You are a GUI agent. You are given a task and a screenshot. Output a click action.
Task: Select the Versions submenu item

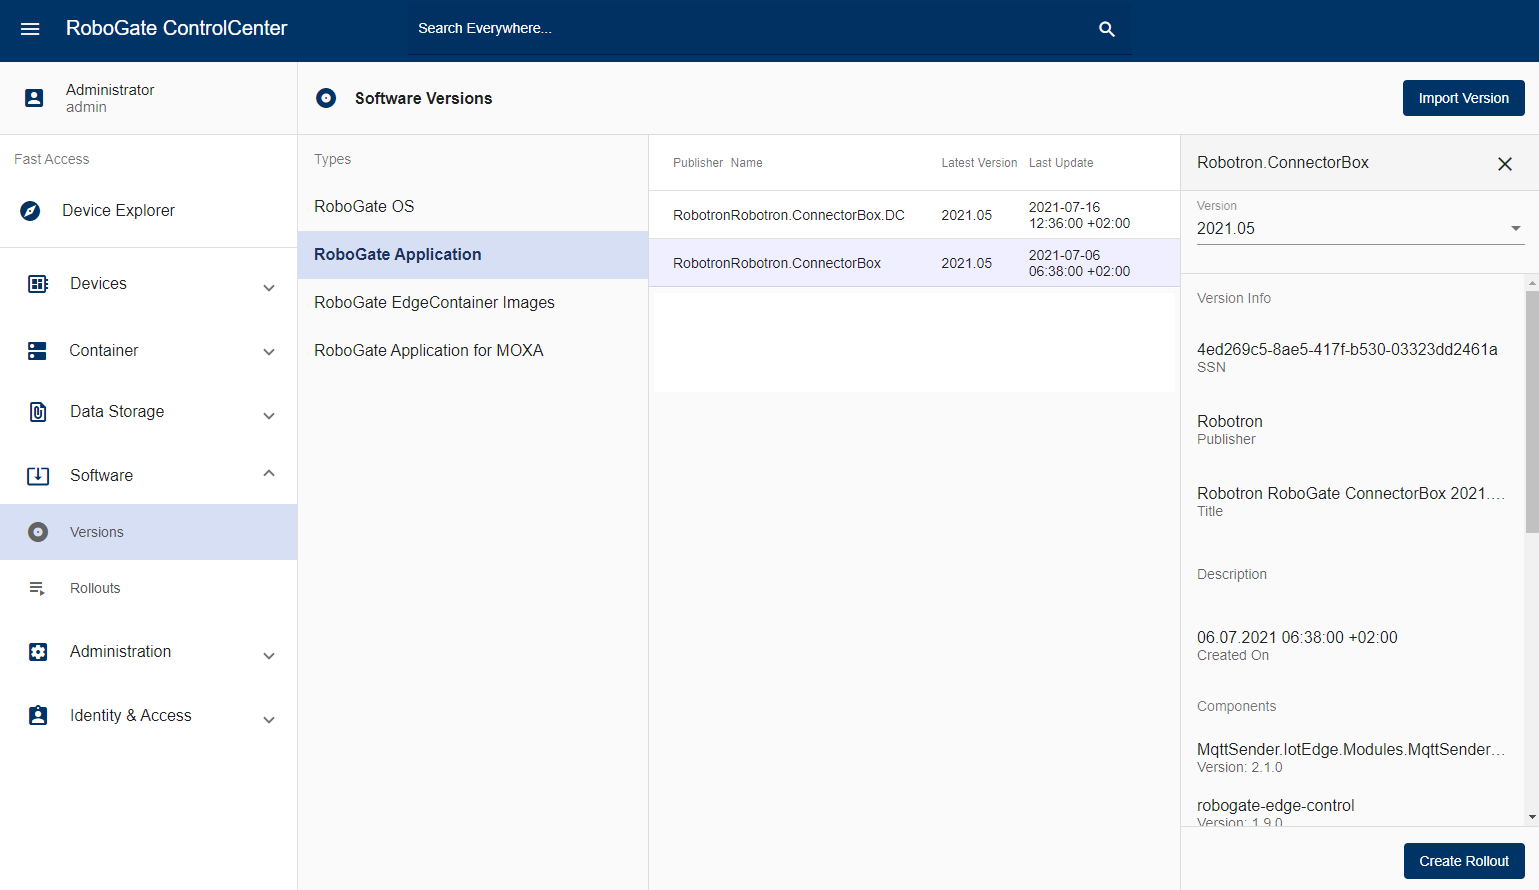[148, 532]
